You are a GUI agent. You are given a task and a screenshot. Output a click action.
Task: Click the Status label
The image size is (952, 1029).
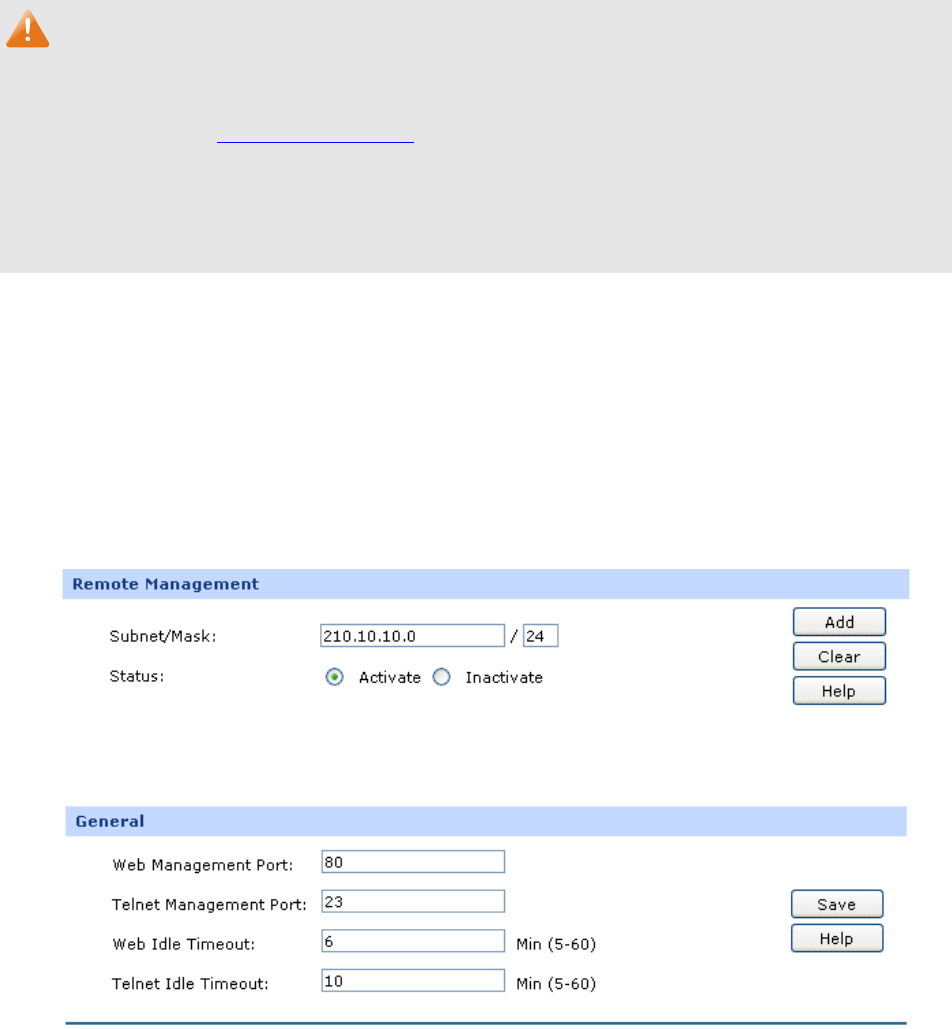[x=137, y=677]
